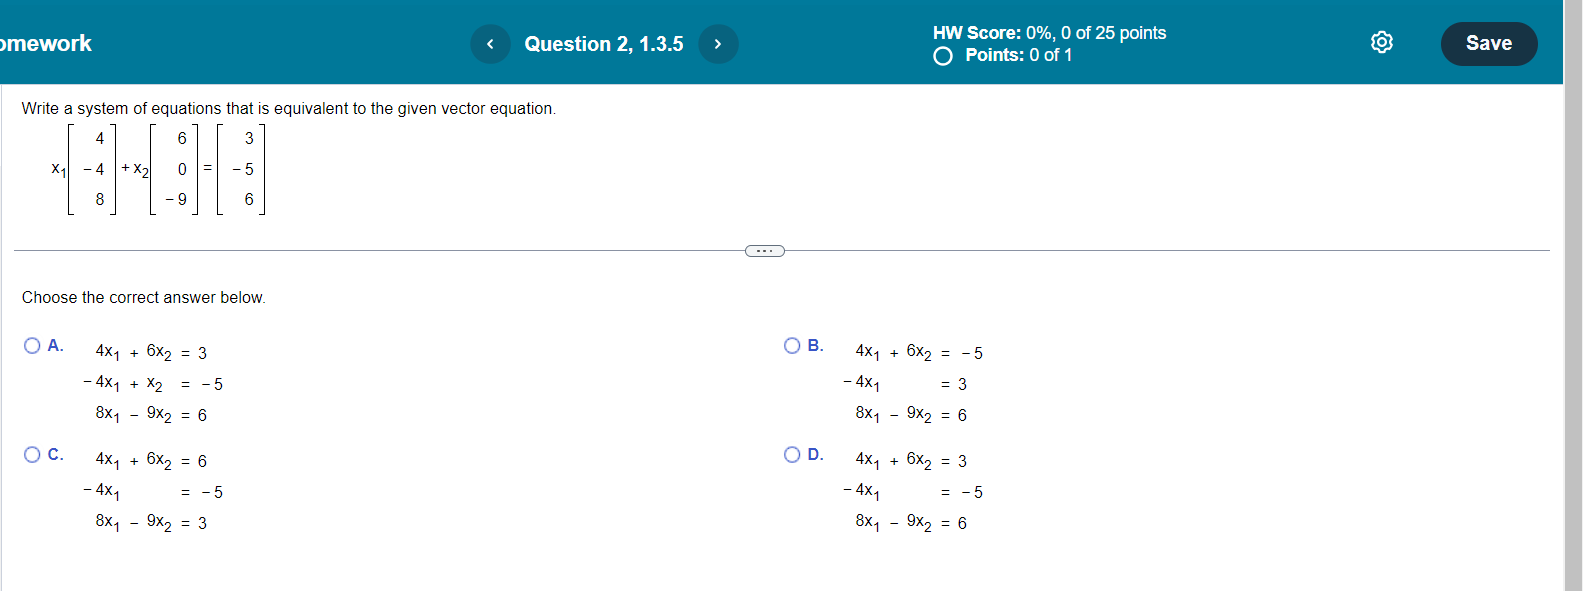
Task: Select the system of equations under option D
Action: 910,491
